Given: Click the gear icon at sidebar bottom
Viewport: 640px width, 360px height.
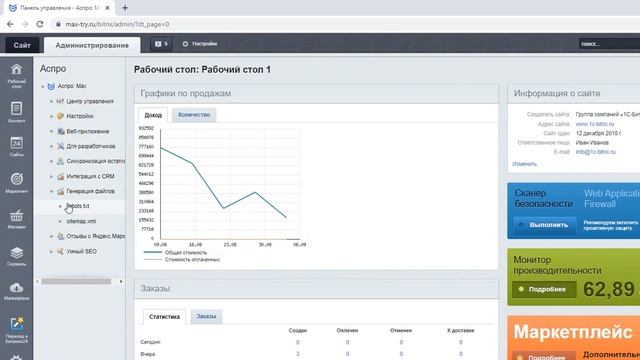Looking at the screenshot, I should point(16,358).
